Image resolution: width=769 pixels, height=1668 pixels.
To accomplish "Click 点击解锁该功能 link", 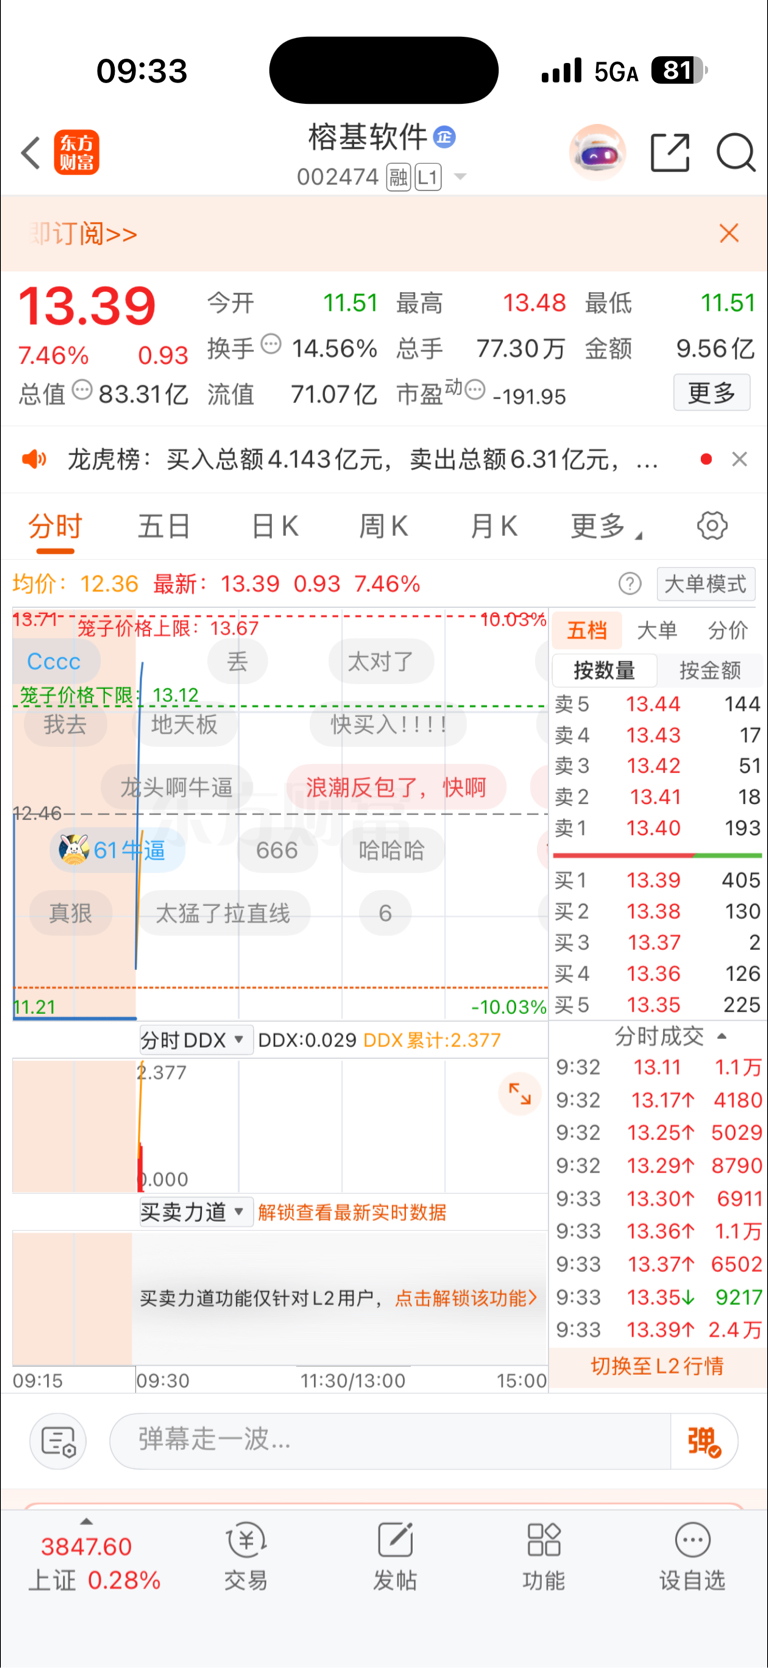I will click(466, 1298).
